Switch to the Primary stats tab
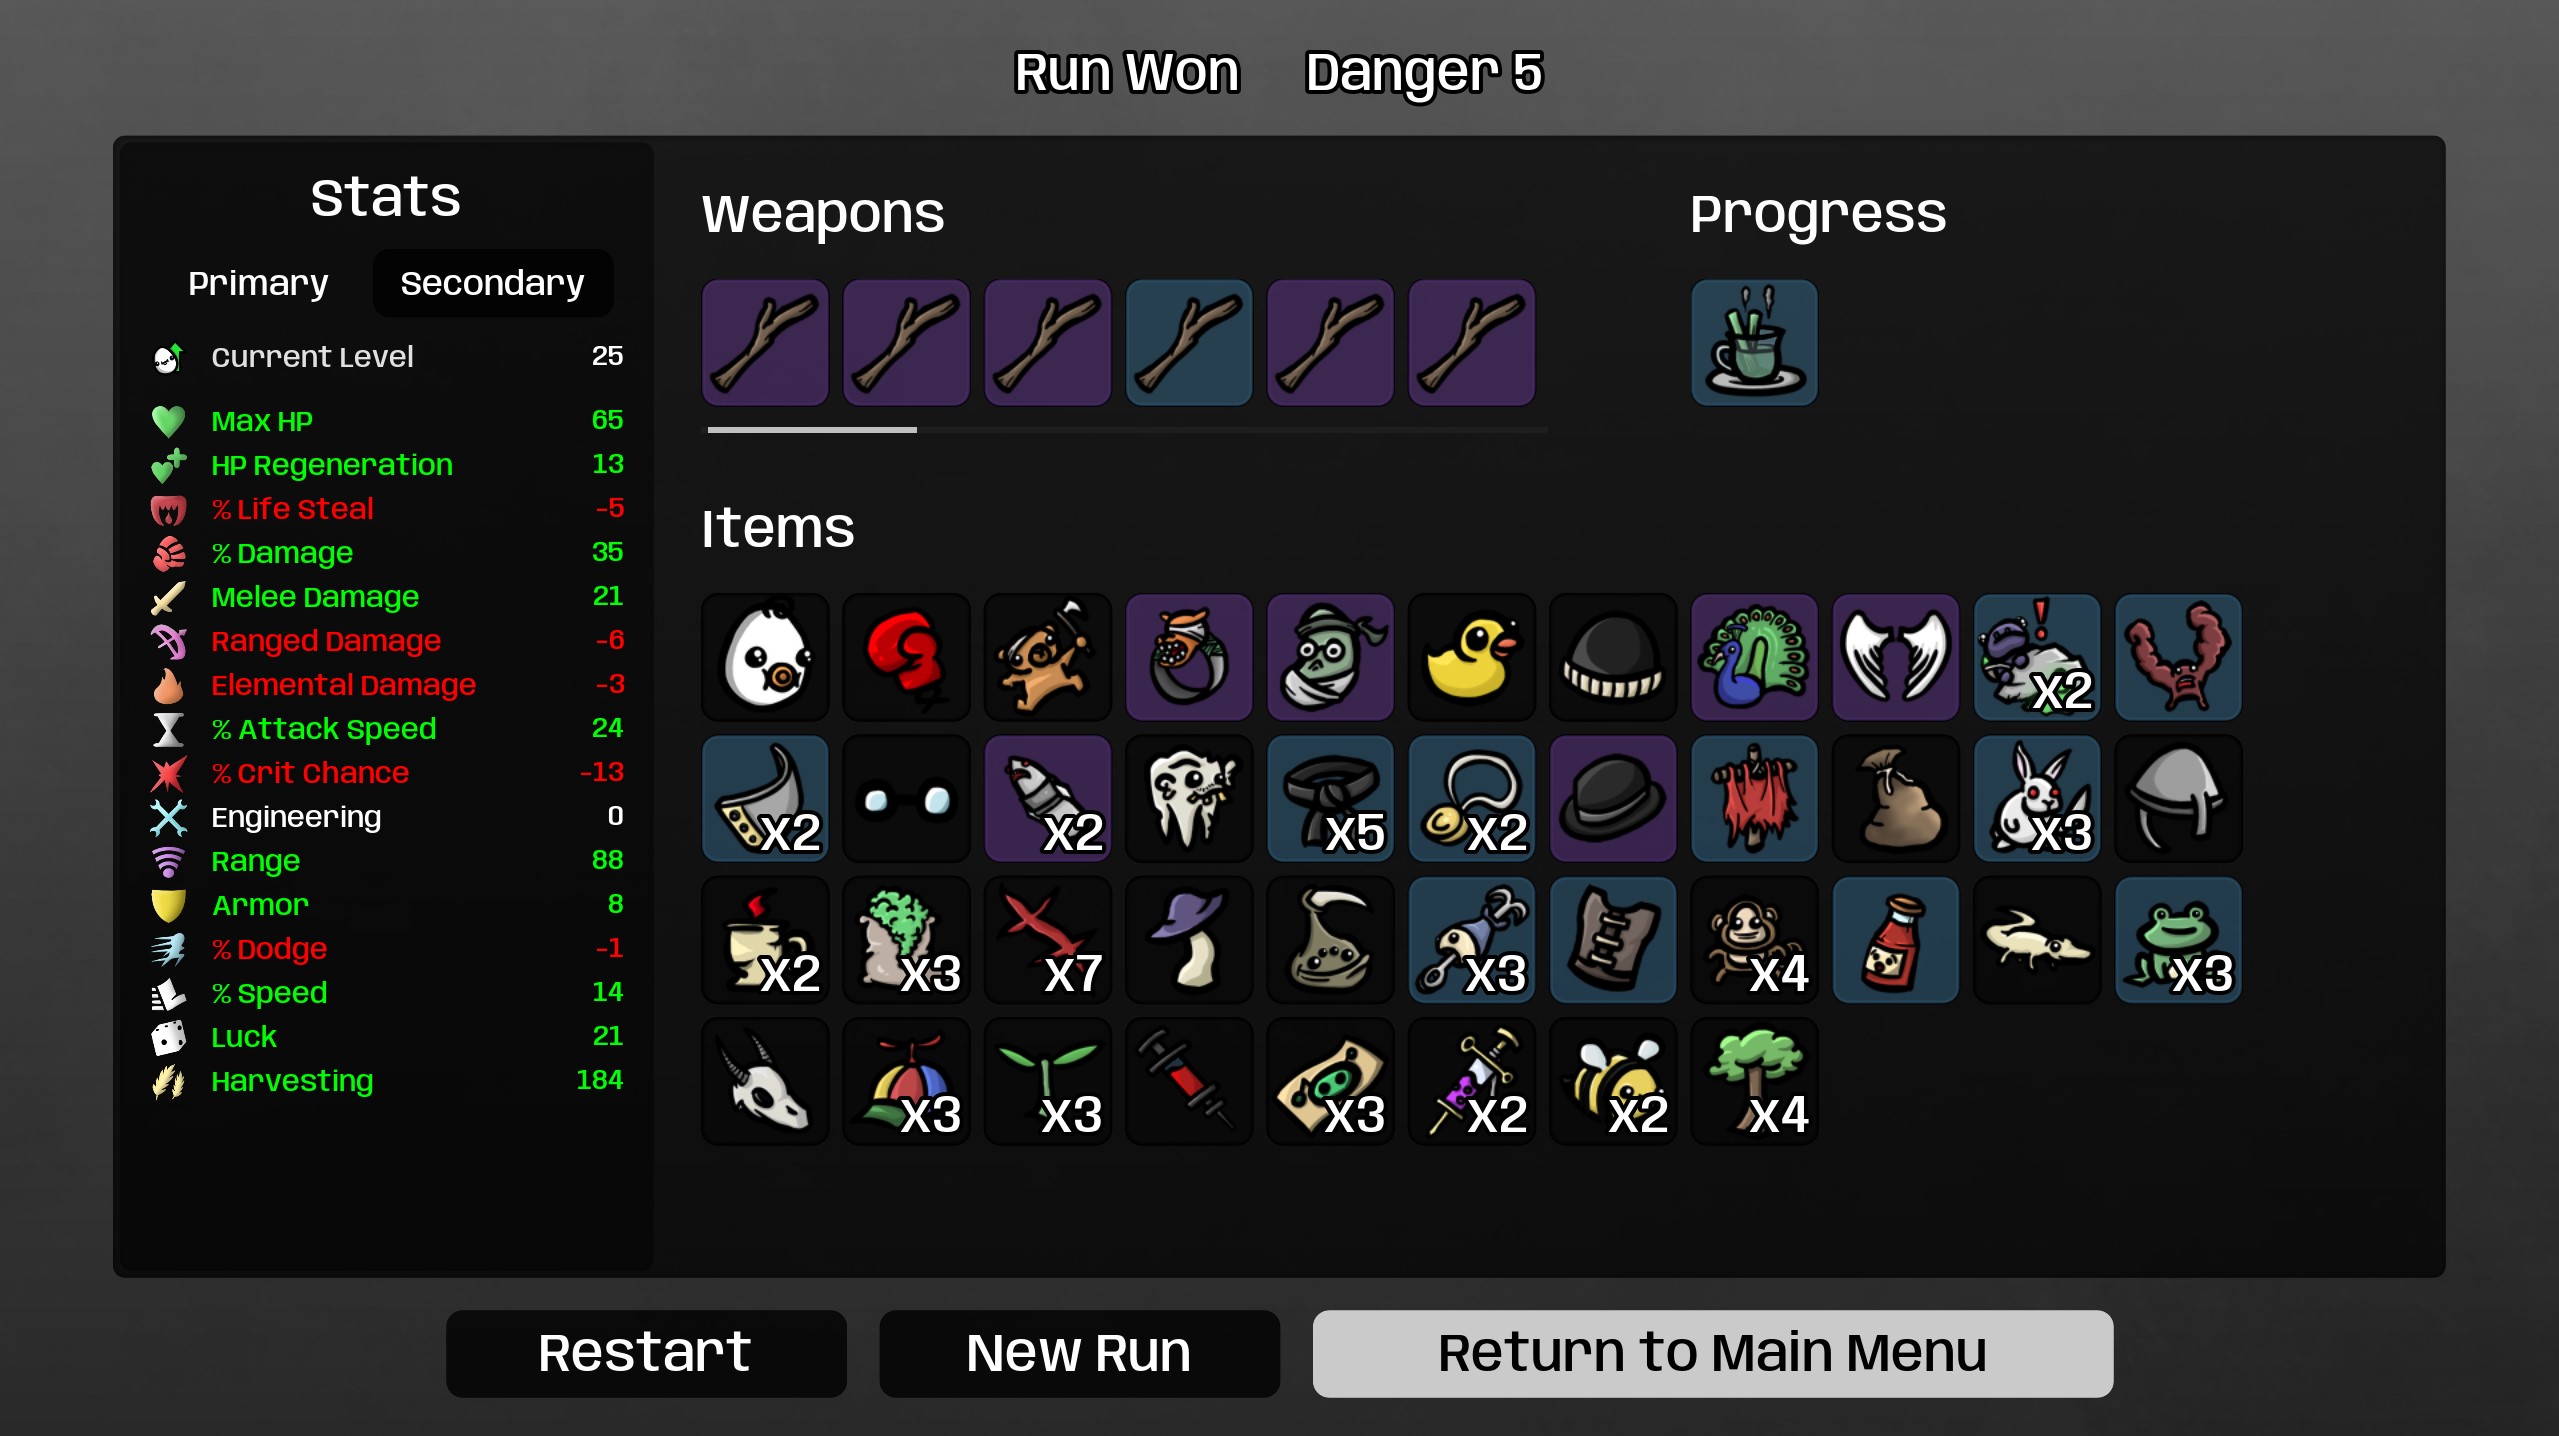2559x1436 pixels. [258, 283]
